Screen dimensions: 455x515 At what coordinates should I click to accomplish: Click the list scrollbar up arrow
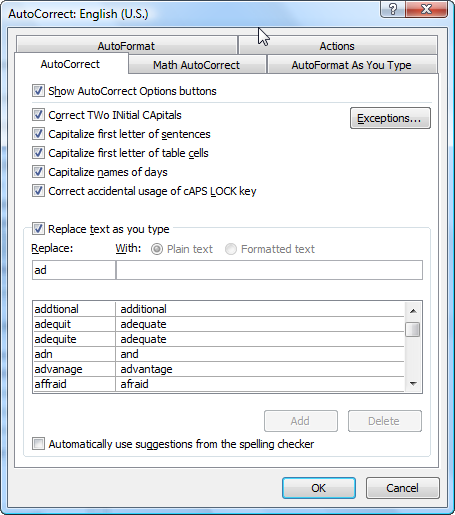point(413,311)
